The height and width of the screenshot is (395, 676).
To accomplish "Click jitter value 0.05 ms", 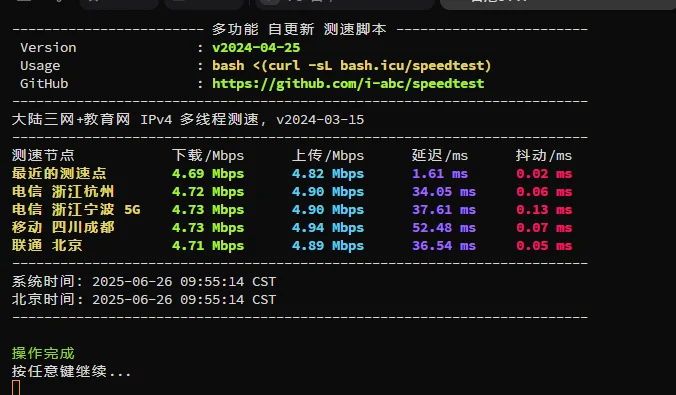I will (544, 246).
